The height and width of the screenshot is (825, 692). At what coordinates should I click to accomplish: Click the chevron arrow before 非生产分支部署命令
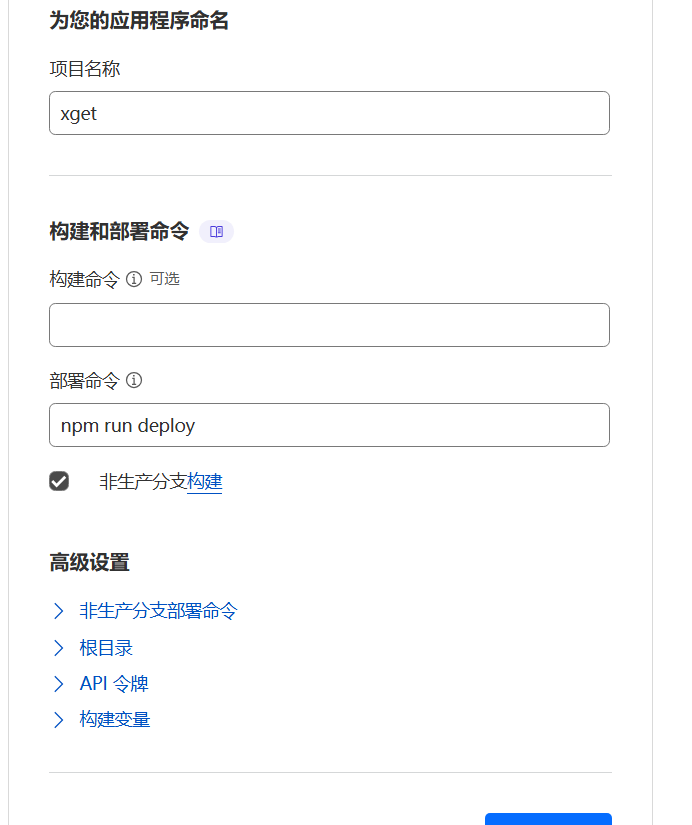[x=59, y=611]
